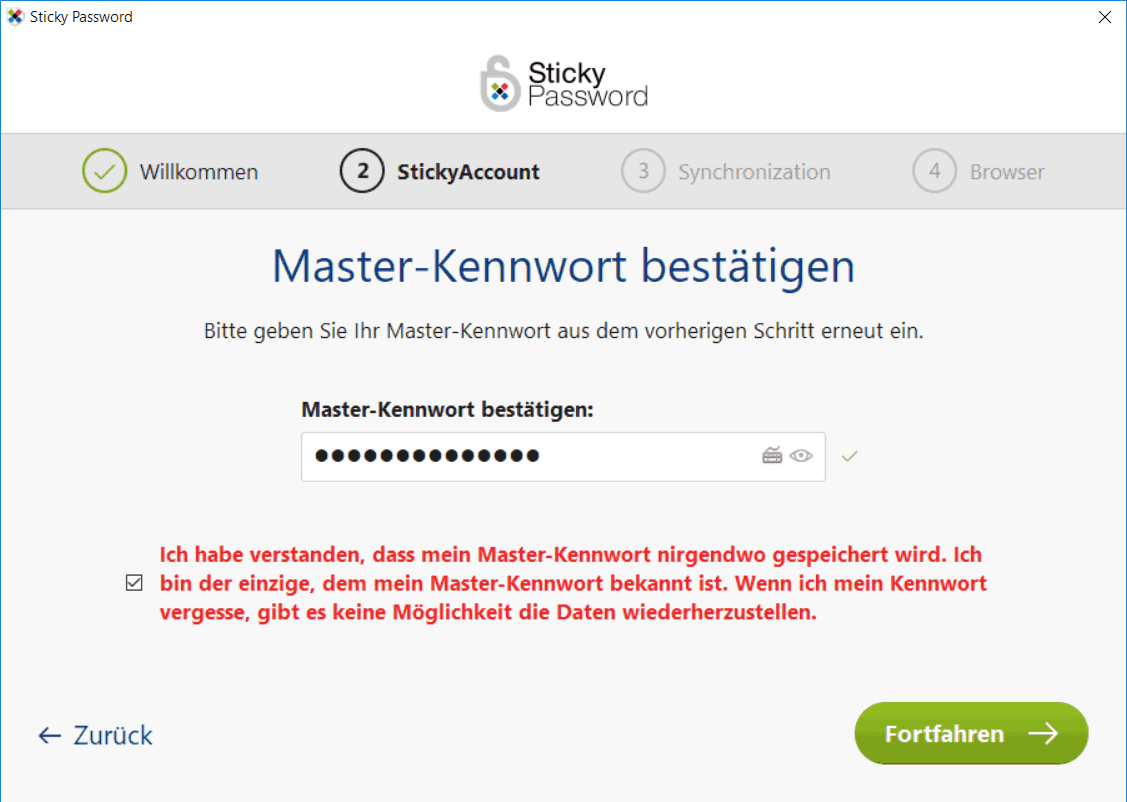Viewport: 1127px width, 802px height.
Task: Uncheck the master password understanding checkbox
Action: pos(134,583)
